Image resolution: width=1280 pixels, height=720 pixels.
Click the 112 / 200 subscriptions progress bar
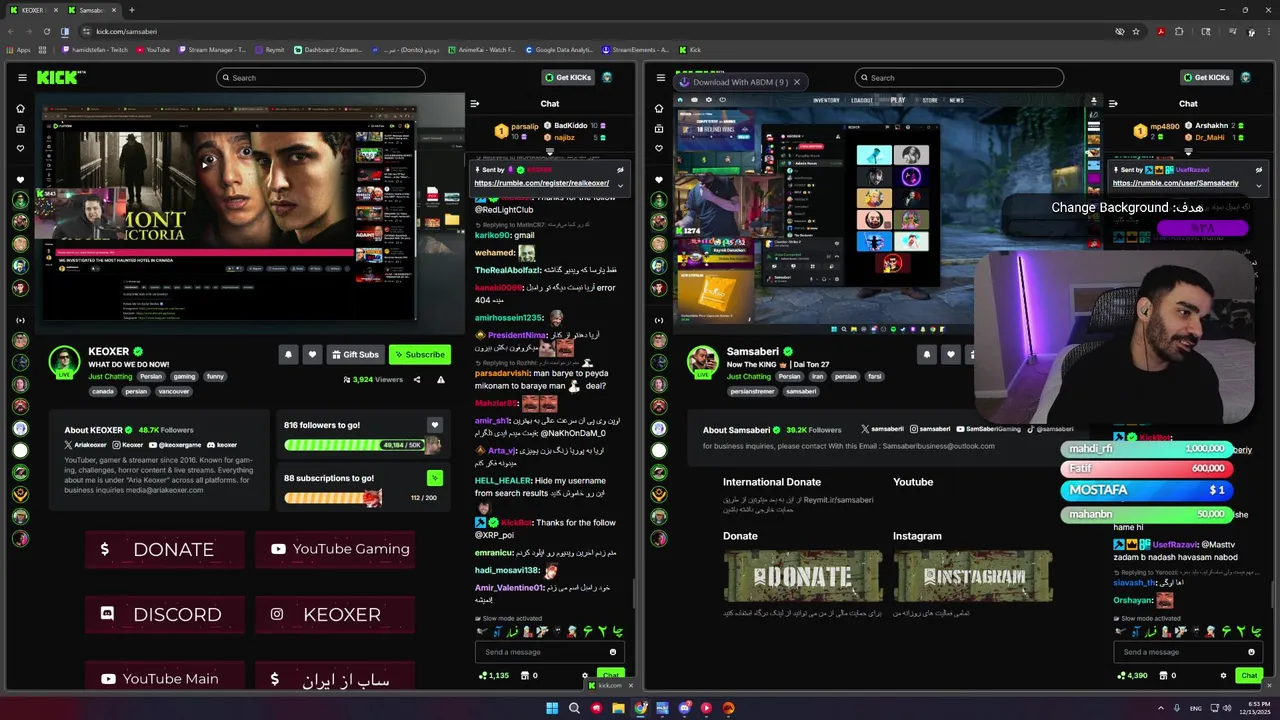click(362, 498)
